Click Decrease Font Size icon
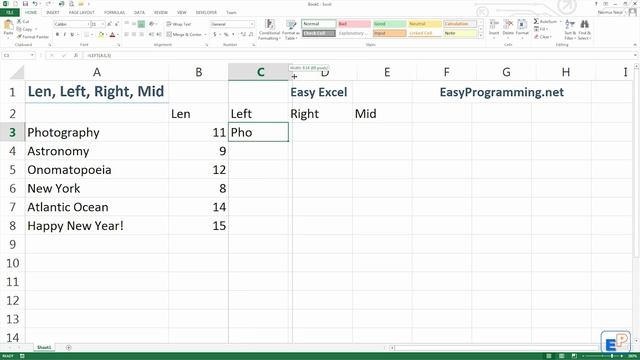640x360 pixels. (117, 24)
